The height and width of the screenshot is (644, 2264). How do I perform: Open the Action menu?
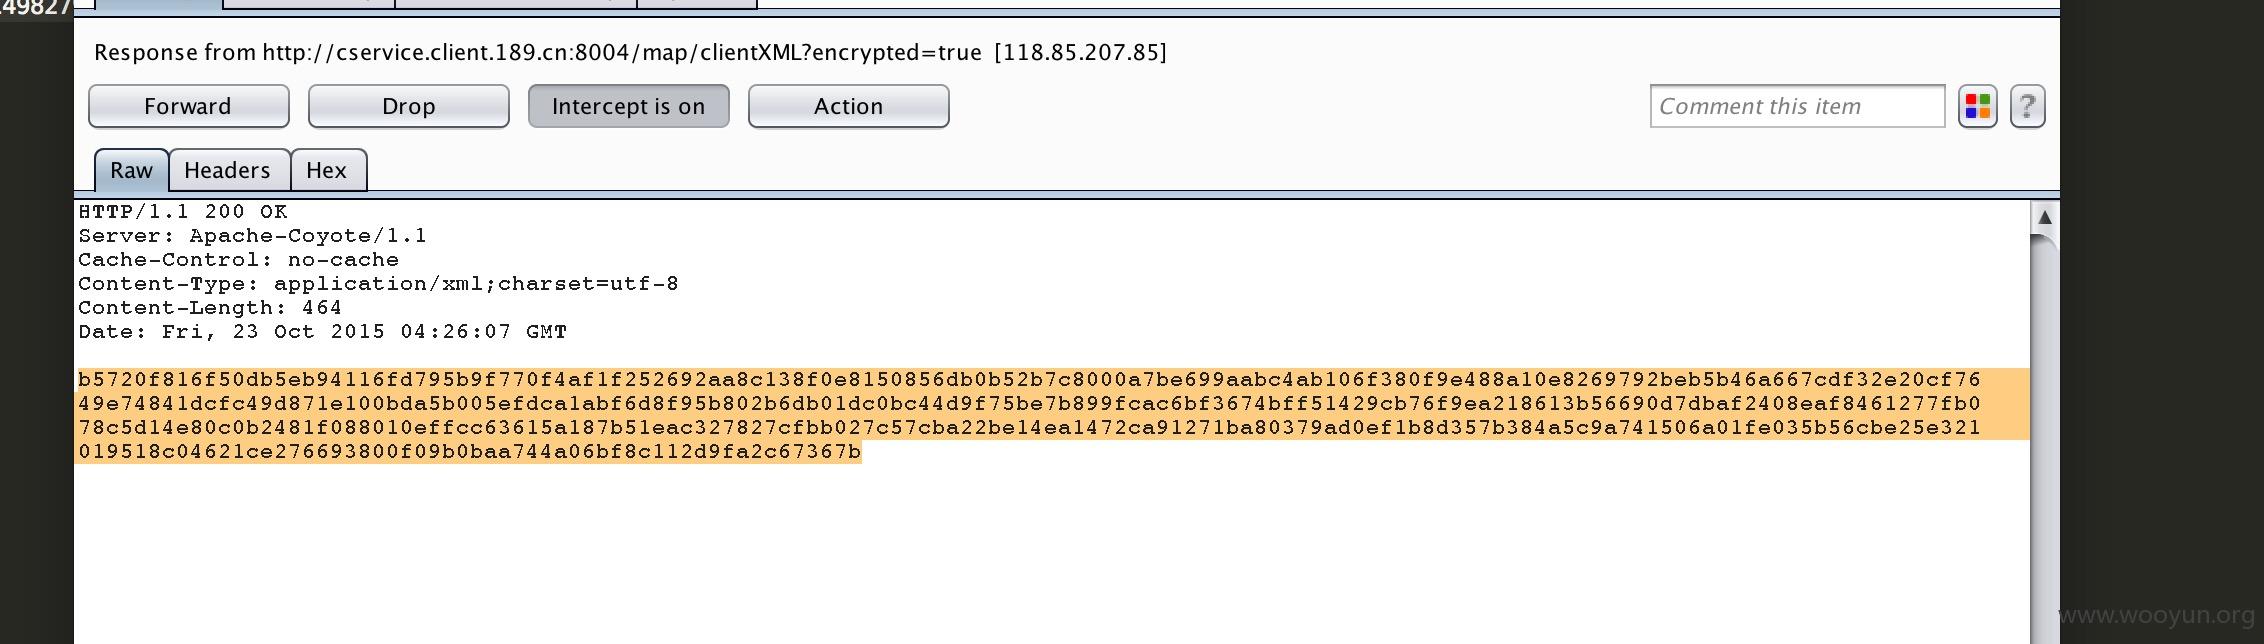point(848,106)
